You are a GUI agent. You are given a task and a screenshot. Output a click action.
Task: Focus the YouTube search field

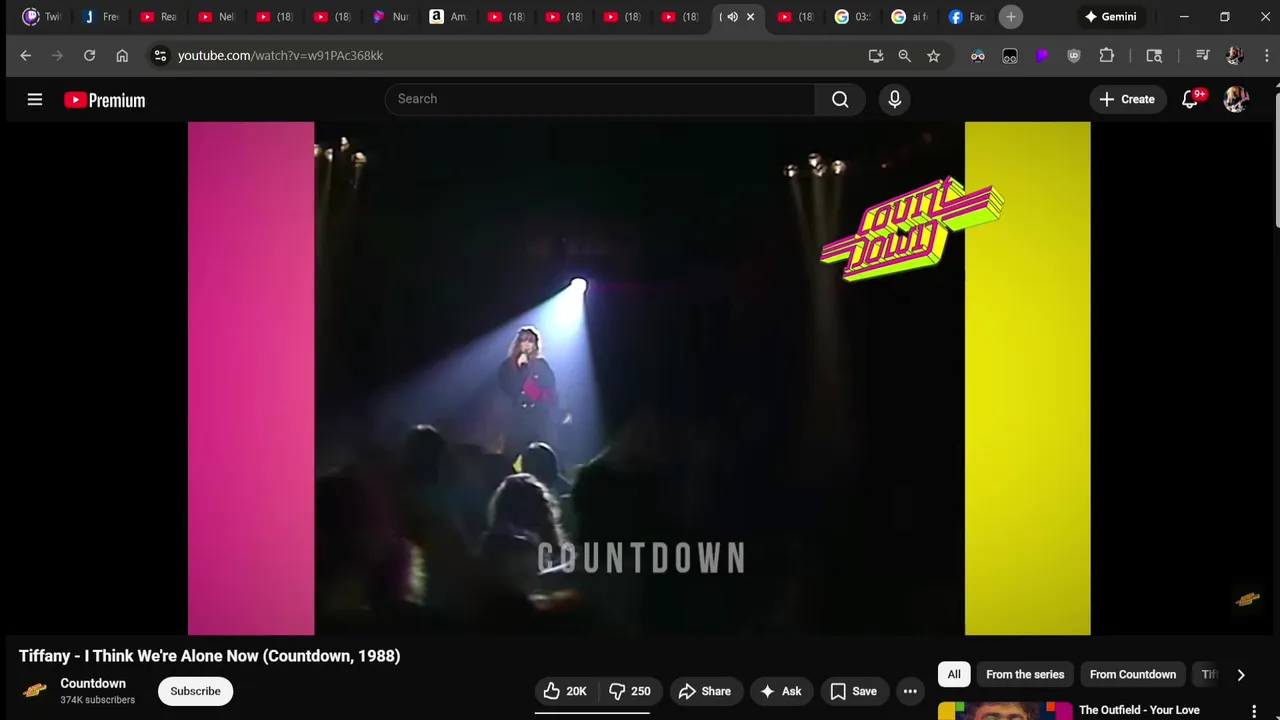(600, 99)
